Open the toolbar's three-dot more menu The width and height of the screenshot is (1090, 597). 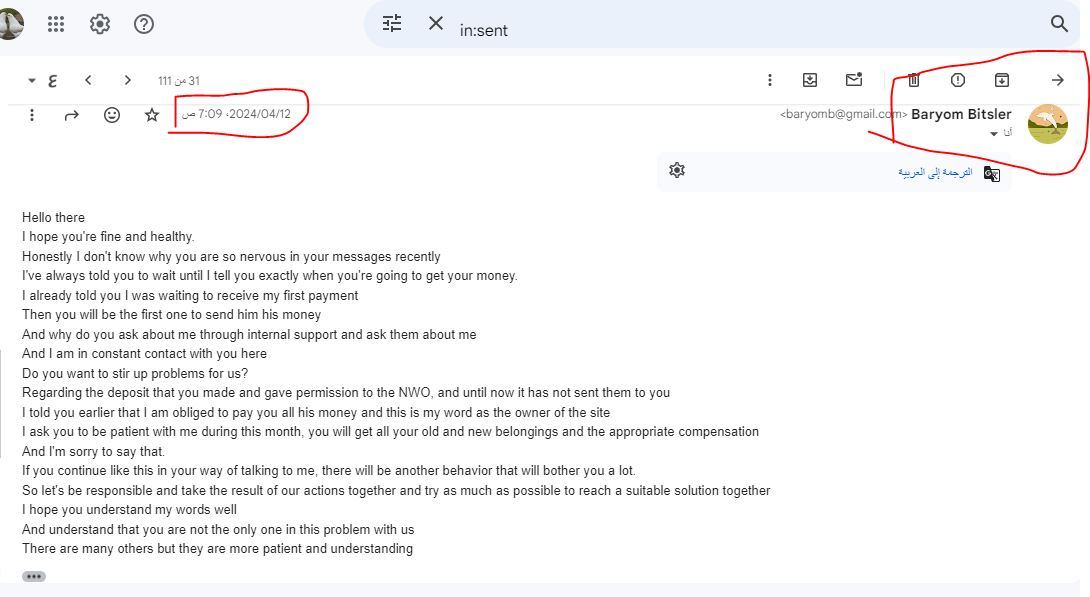(x=769, y=80)
